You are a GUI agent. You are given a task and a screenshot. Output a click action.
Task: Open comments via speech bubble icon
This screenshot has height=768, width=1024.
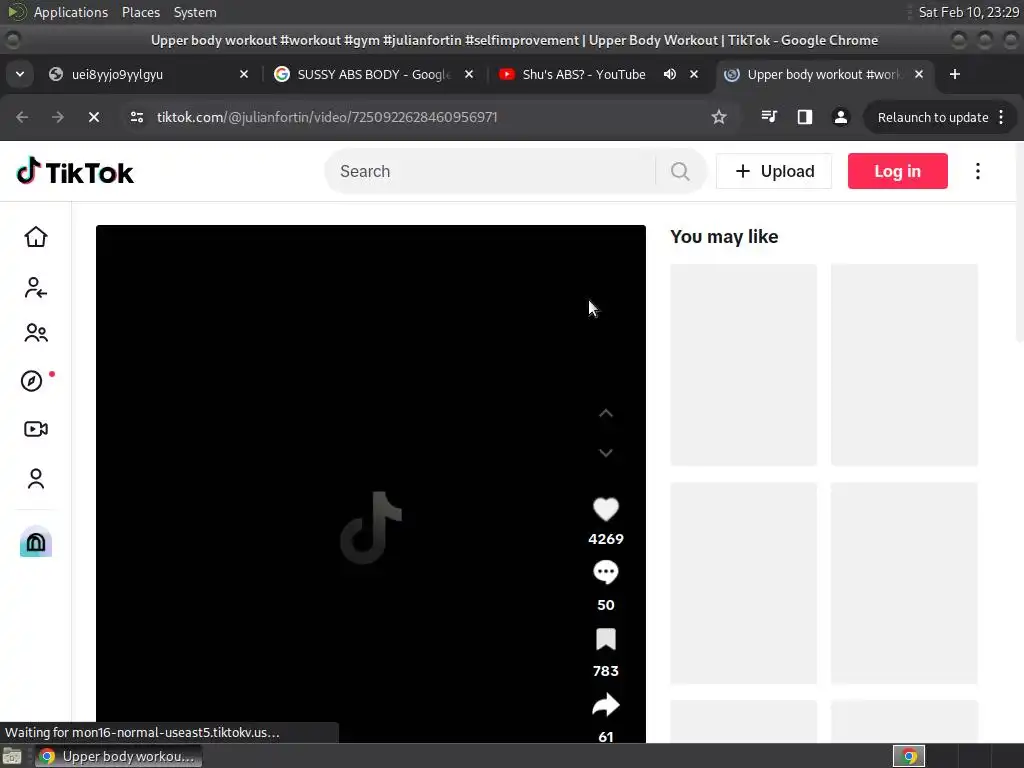tap(605, 572)
